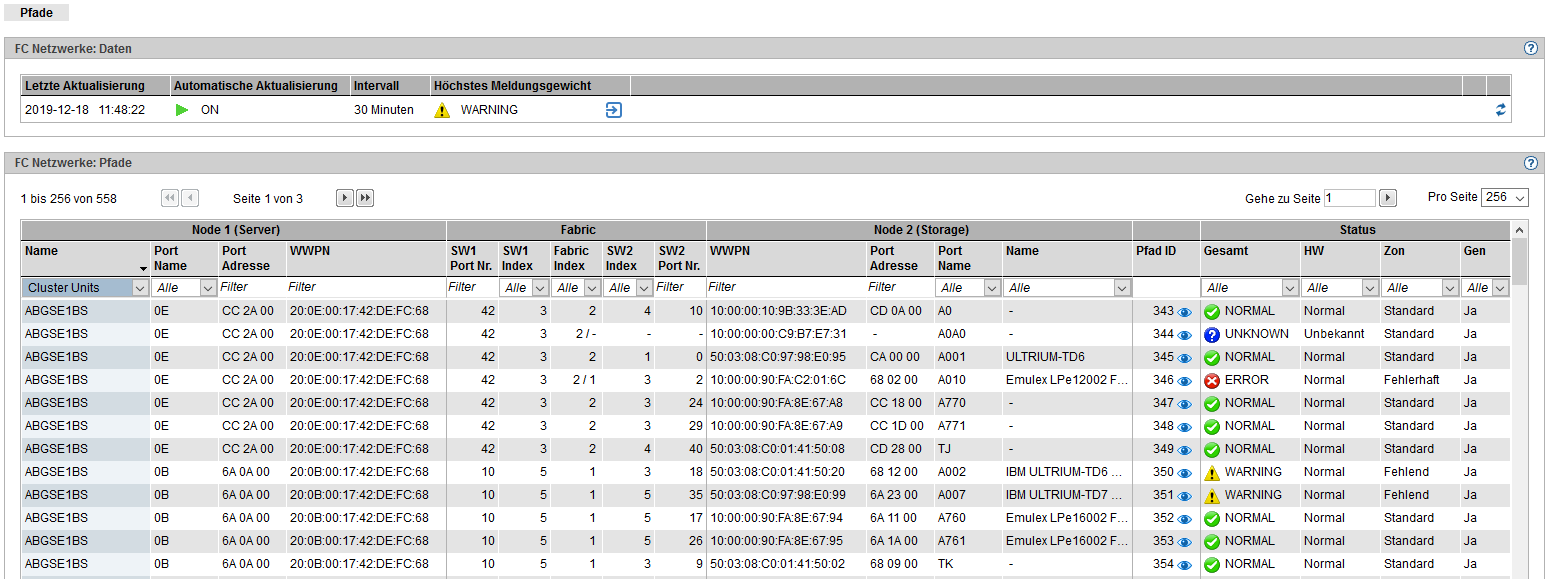Click the ERROR status icon of path 346
The width and height of the screenshot is (1568, 579).
pos(1212,381)
